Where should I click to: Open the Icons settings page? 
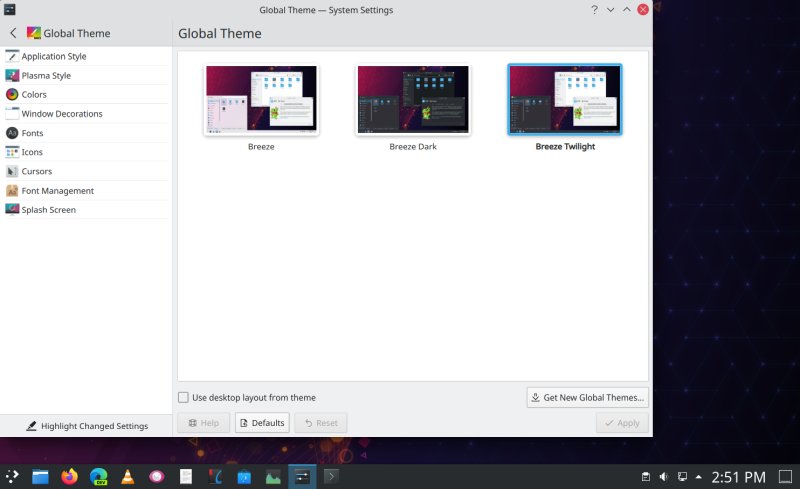[x=32, y=152]
